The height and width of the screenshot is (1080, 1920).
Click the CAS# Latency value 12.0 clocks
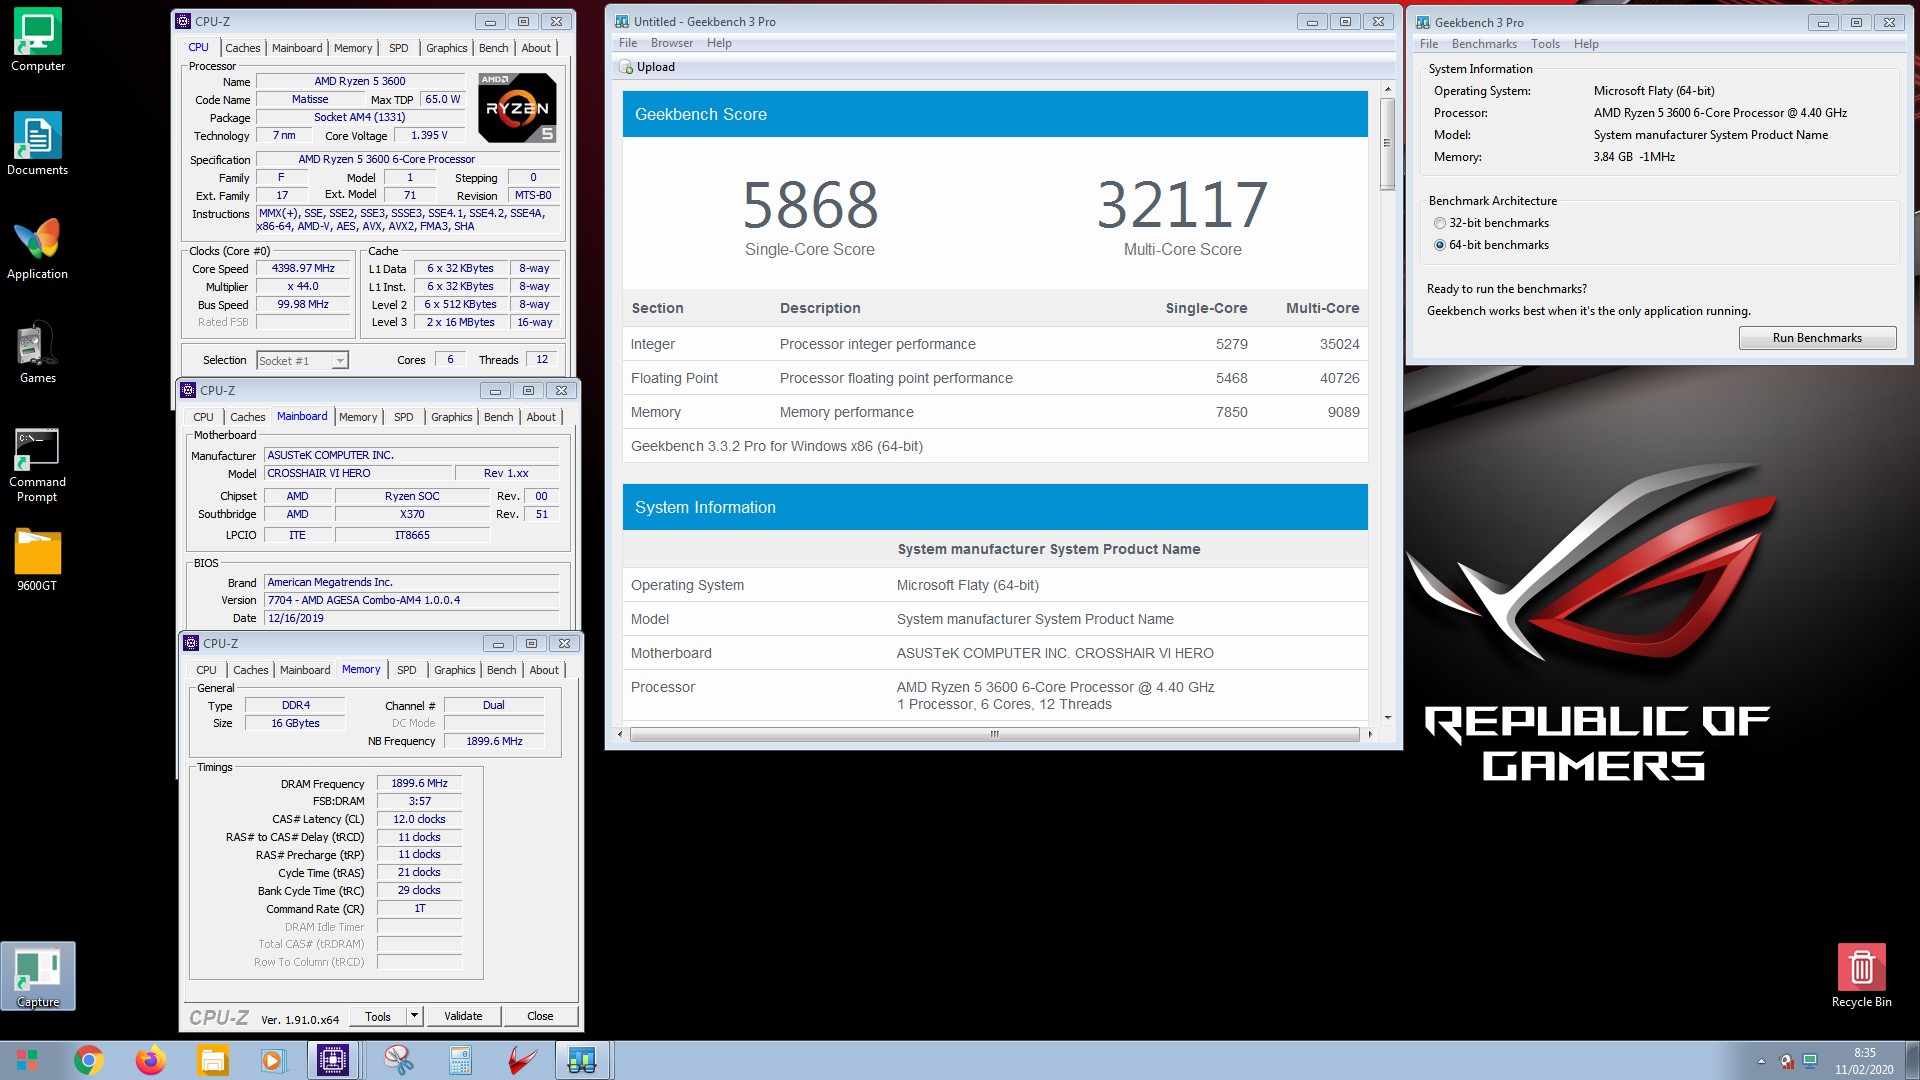tap(420, 819)
